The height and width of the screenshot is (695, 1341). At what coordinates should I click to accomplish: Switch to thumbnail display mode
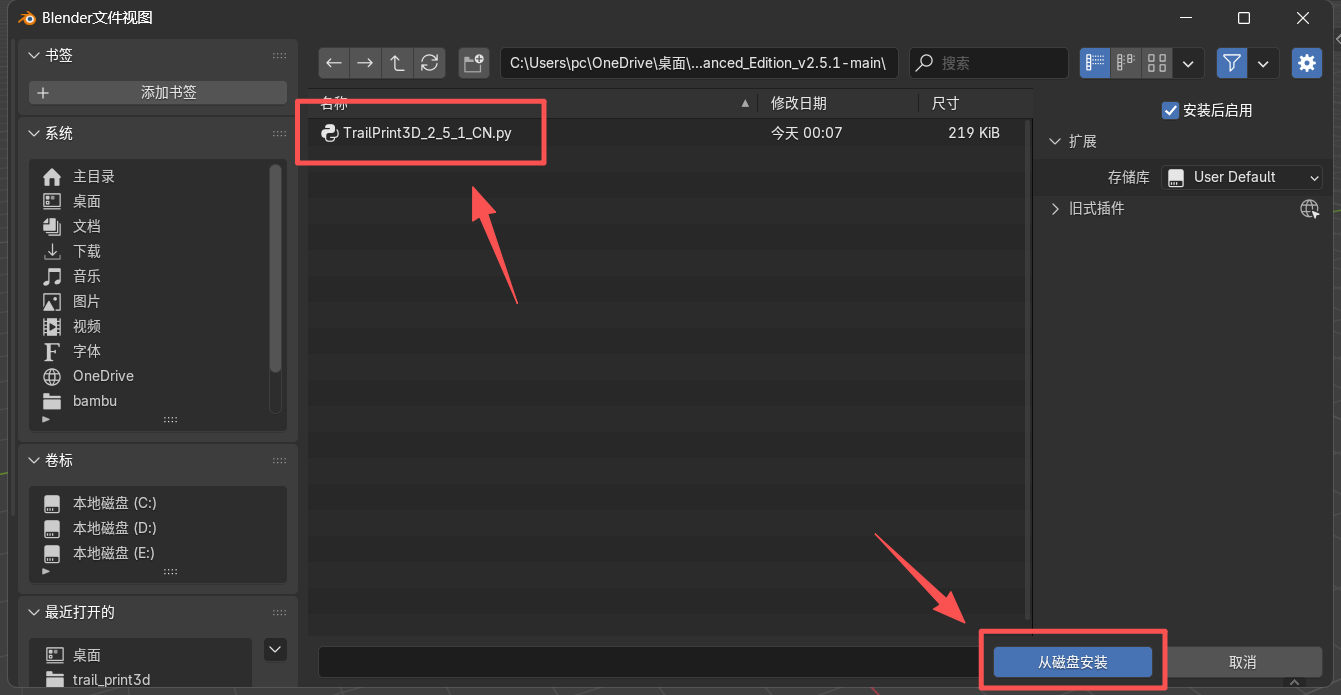(x=1157, y=63)
